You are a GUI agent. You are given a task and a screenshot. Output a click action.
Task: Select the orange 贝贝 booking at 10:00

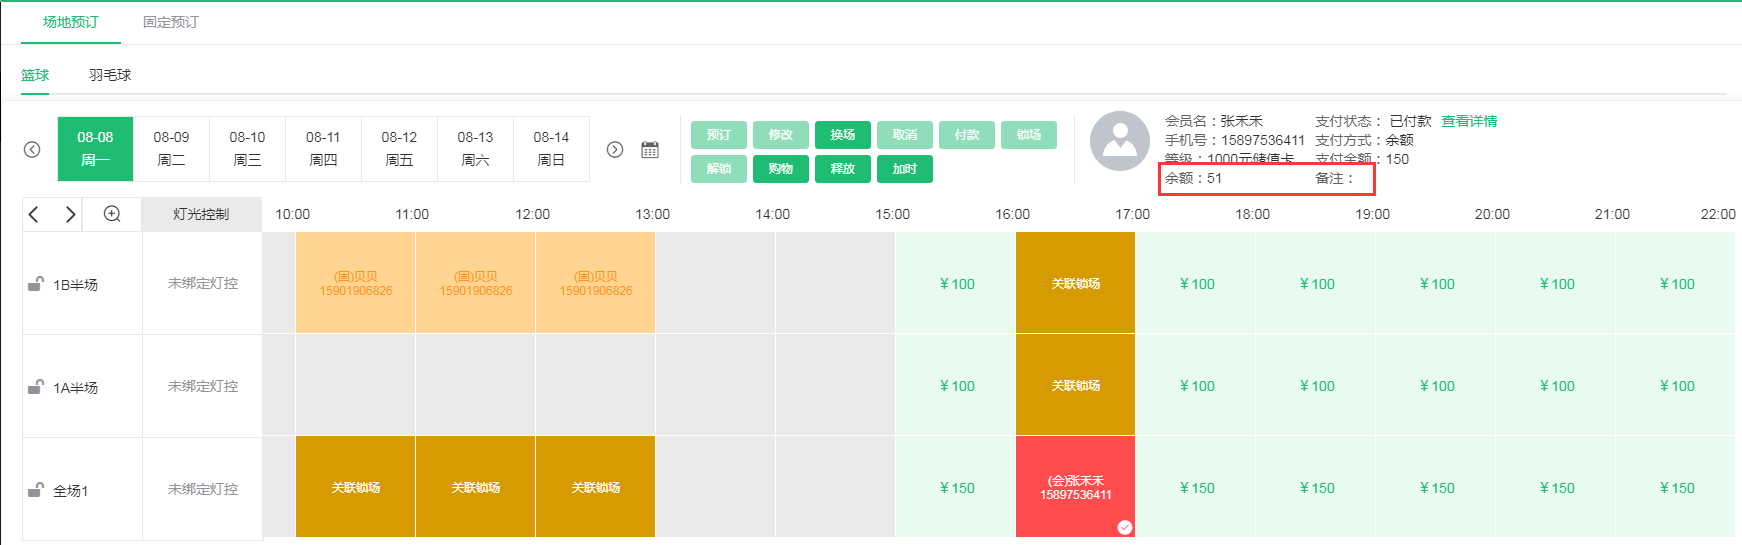tap(356, 284)
